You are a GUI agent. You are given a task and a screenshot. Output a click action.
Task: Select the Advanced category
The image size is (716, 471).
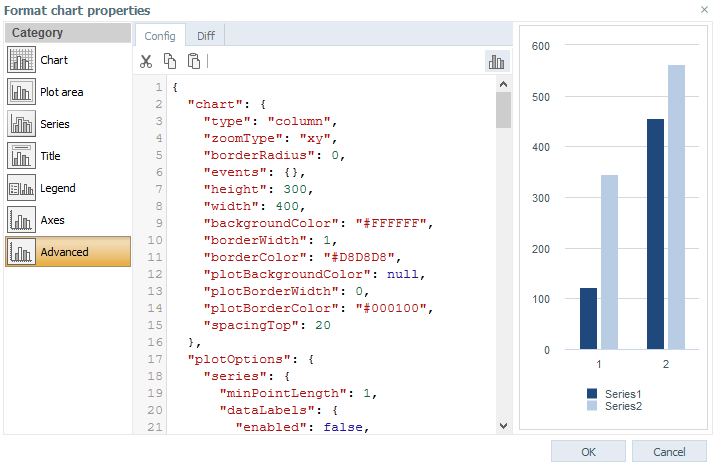pyautogui.click(x=68, y=252)
